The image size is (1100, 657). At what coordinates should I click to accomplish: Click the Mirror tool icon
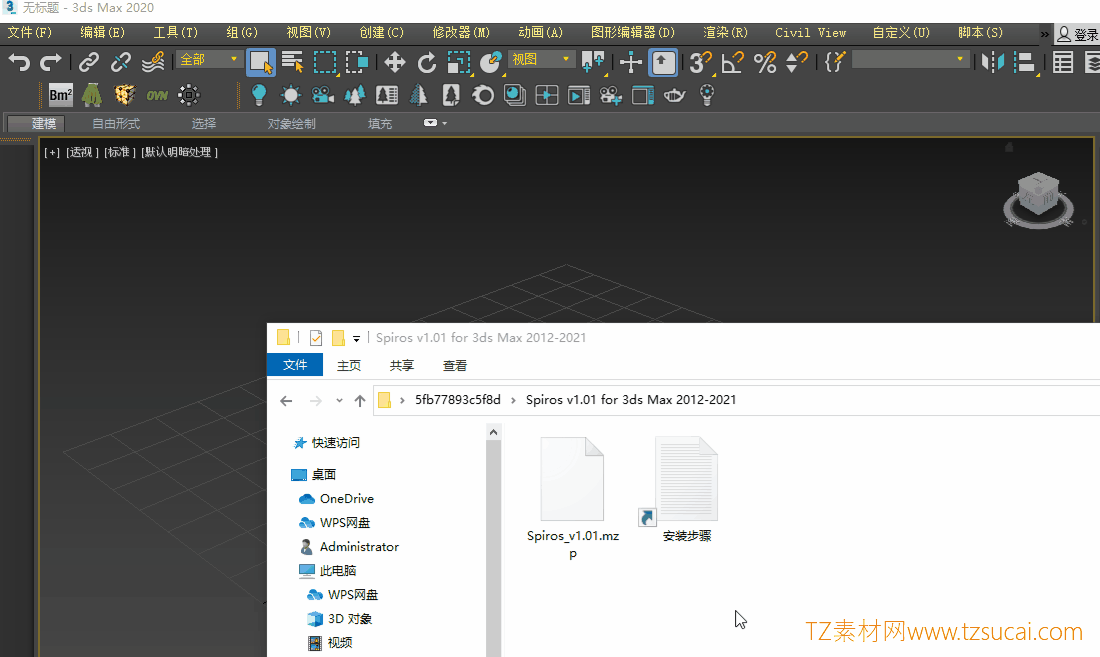coord(993,62)
